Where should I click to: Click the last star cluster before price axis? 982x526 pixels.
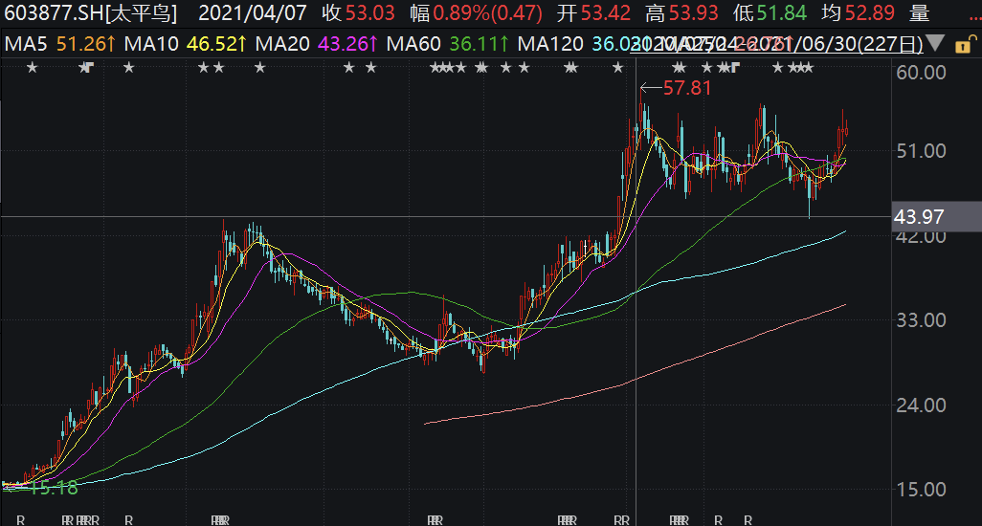click(801, 68)
